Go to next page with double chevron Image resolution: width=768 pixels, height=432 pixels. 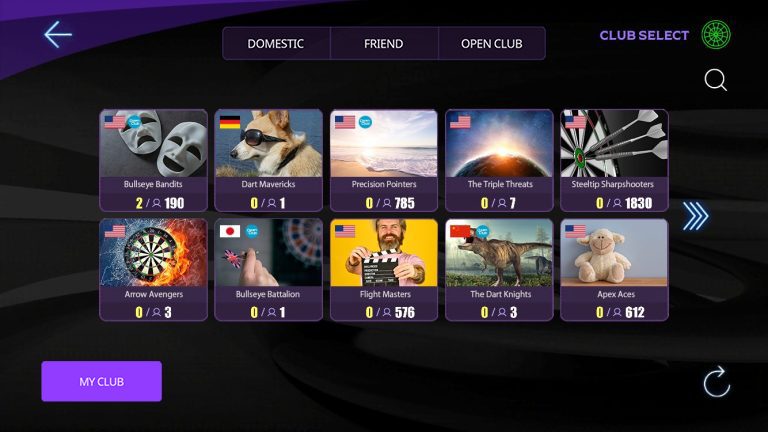(696, 216)
